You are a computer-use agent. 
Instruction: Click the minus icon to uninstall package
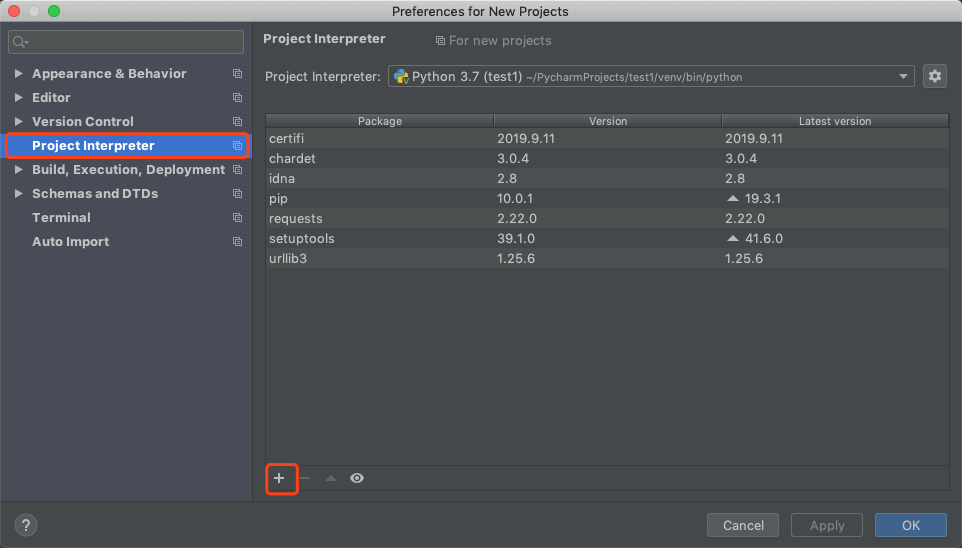pyautogui.click(x=305, y=478)
